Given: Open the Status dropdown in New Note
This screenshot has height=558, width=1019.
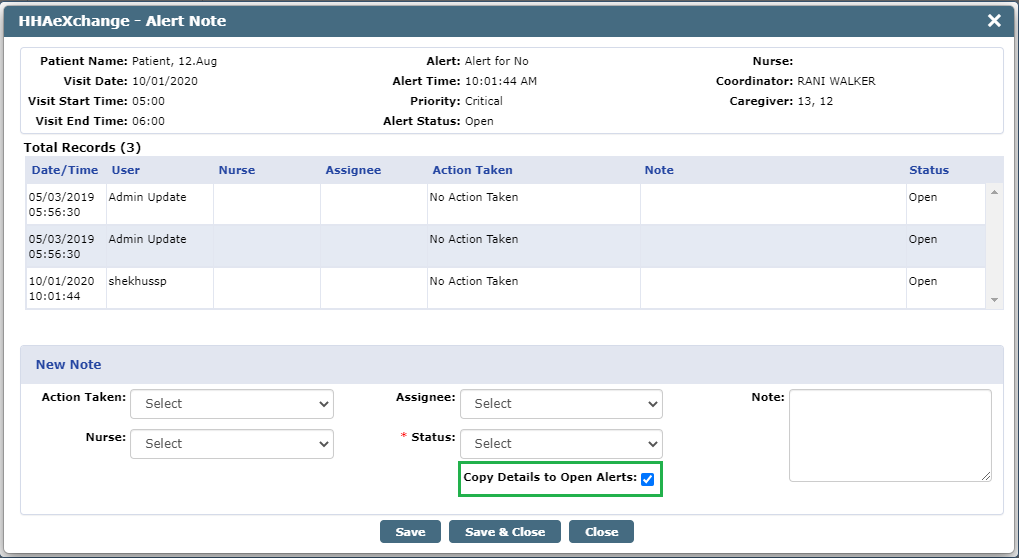Looking at the screenshot, I should 561,444.
